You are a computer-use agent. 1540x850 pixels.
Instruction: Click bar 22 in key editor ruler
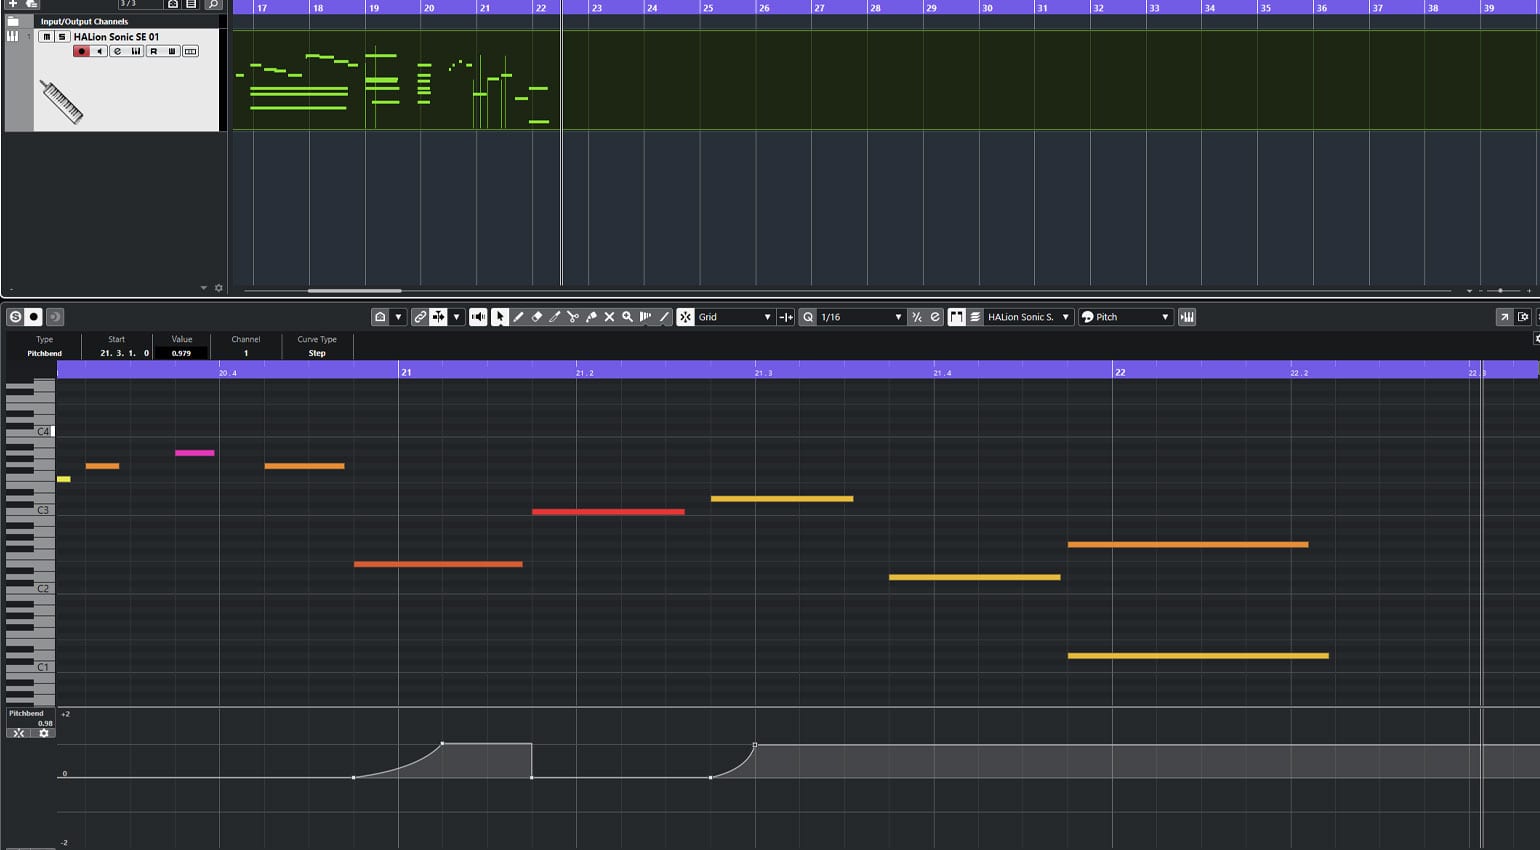1120,372
